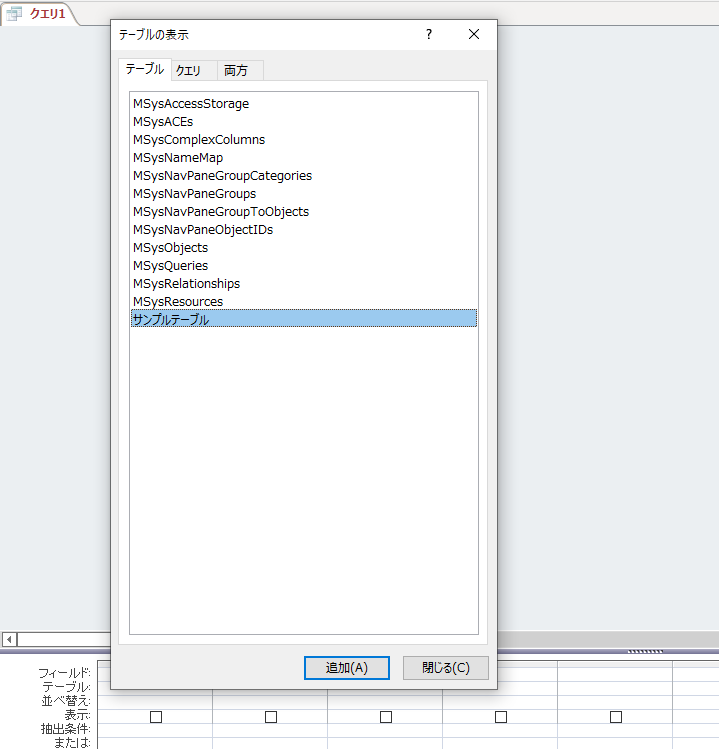The height and width of the screenshot is (749, 719).
Task: Select MSysACEs in the table list
Action: [x=304, y=122]
